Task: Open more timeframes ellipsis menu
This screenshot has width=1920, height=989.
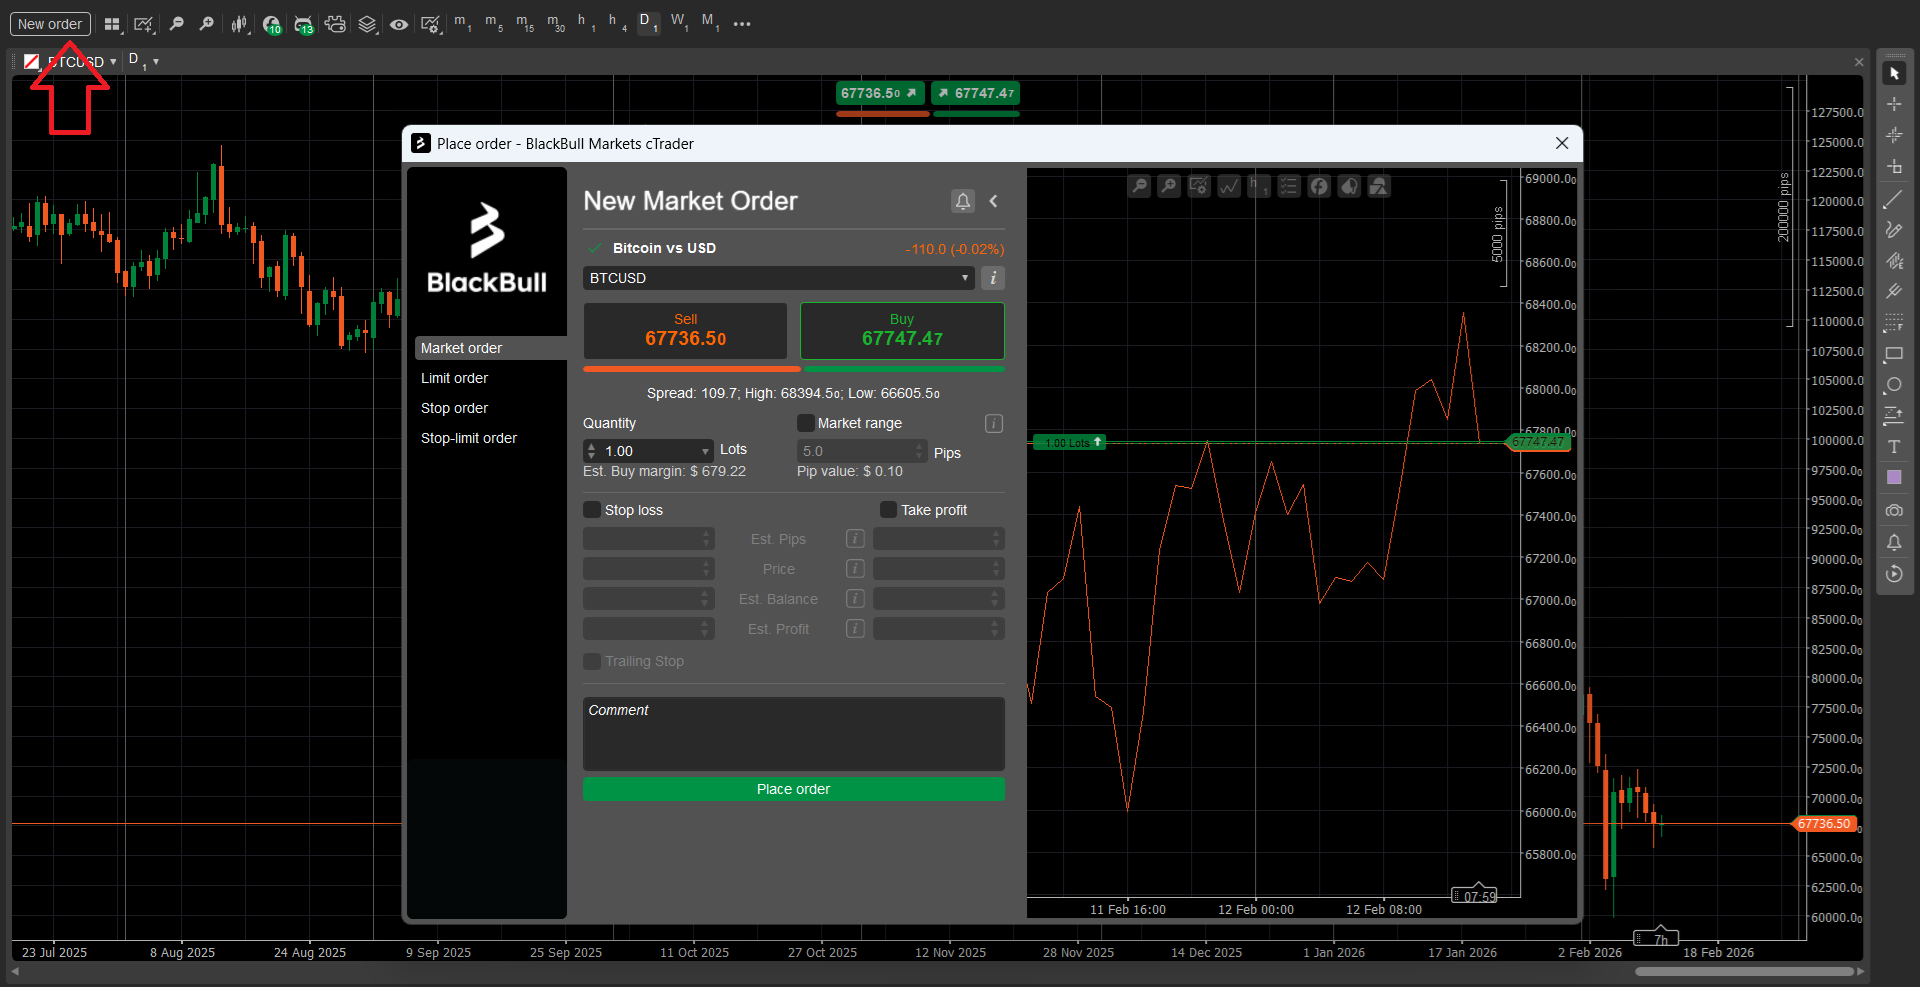Action: click(x=742, y=24)
